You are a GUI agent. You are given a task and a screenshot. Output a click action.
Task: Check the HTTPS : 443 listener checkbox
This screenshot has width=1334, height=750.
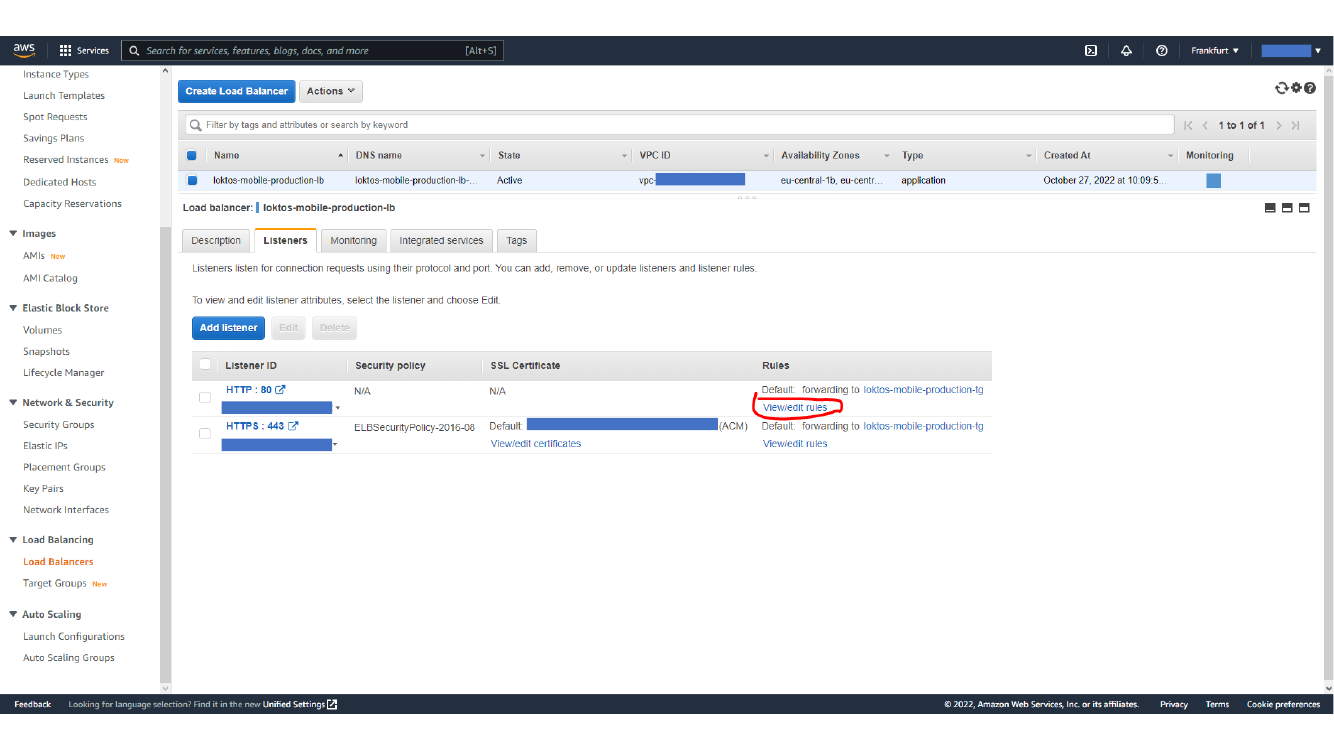[x=205, y=434]
